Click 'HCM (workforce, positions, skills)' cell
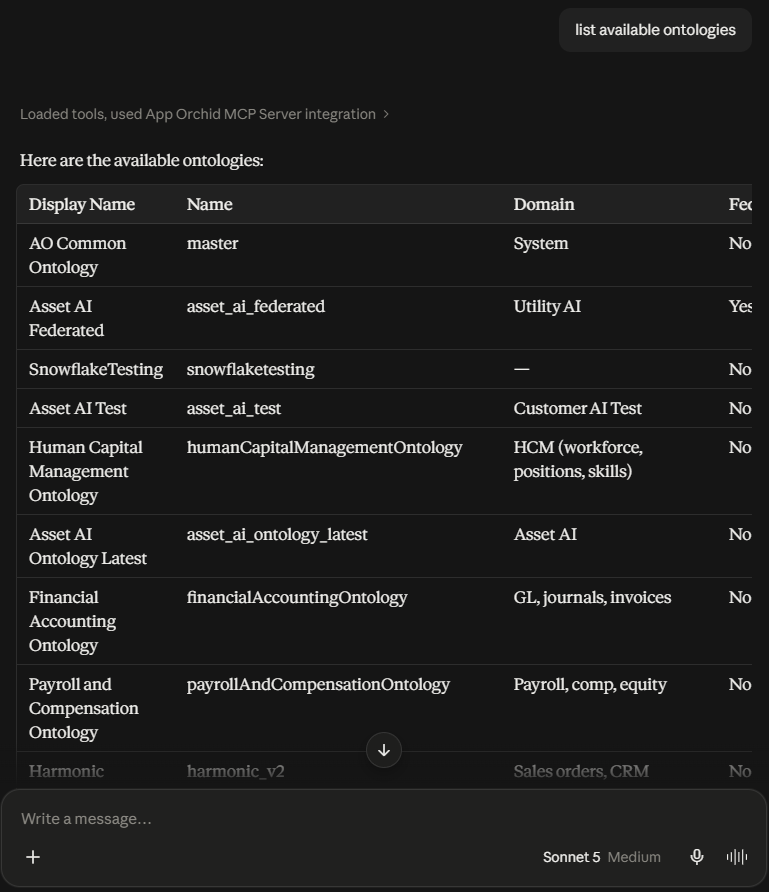Screen dimensions: 769x892 tap(578, 459)
